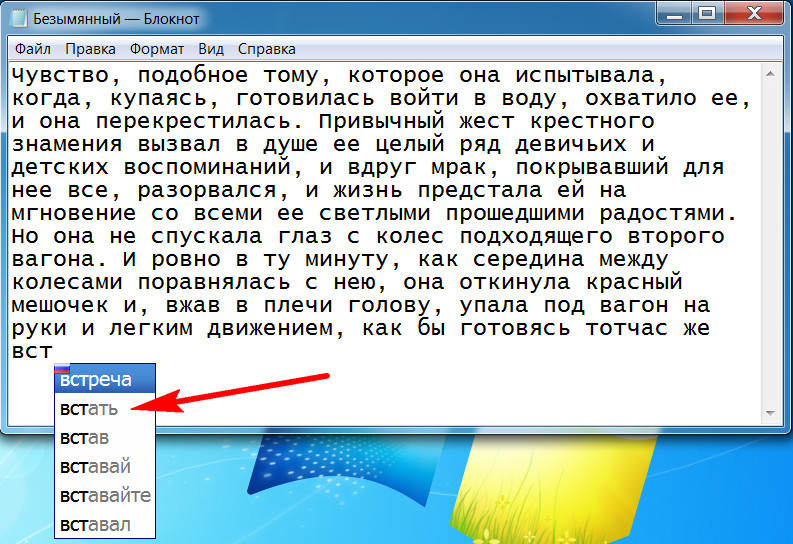The image size is (793, 544).
Task: Maximize the Блокнот window
Action: click(x=707, y=14)
